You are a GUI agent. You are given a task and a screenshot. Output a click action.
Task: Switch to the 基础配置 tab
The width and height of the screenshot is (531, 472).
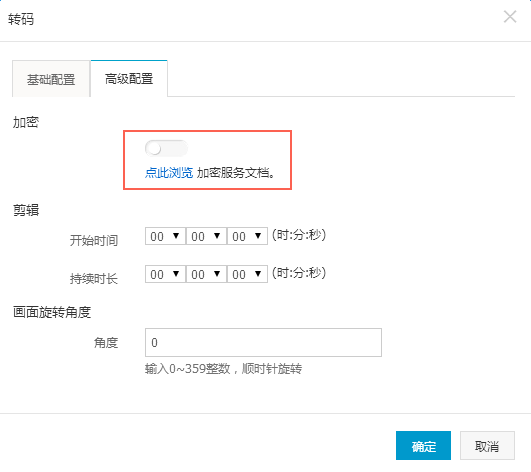click(x=51, y=79)
